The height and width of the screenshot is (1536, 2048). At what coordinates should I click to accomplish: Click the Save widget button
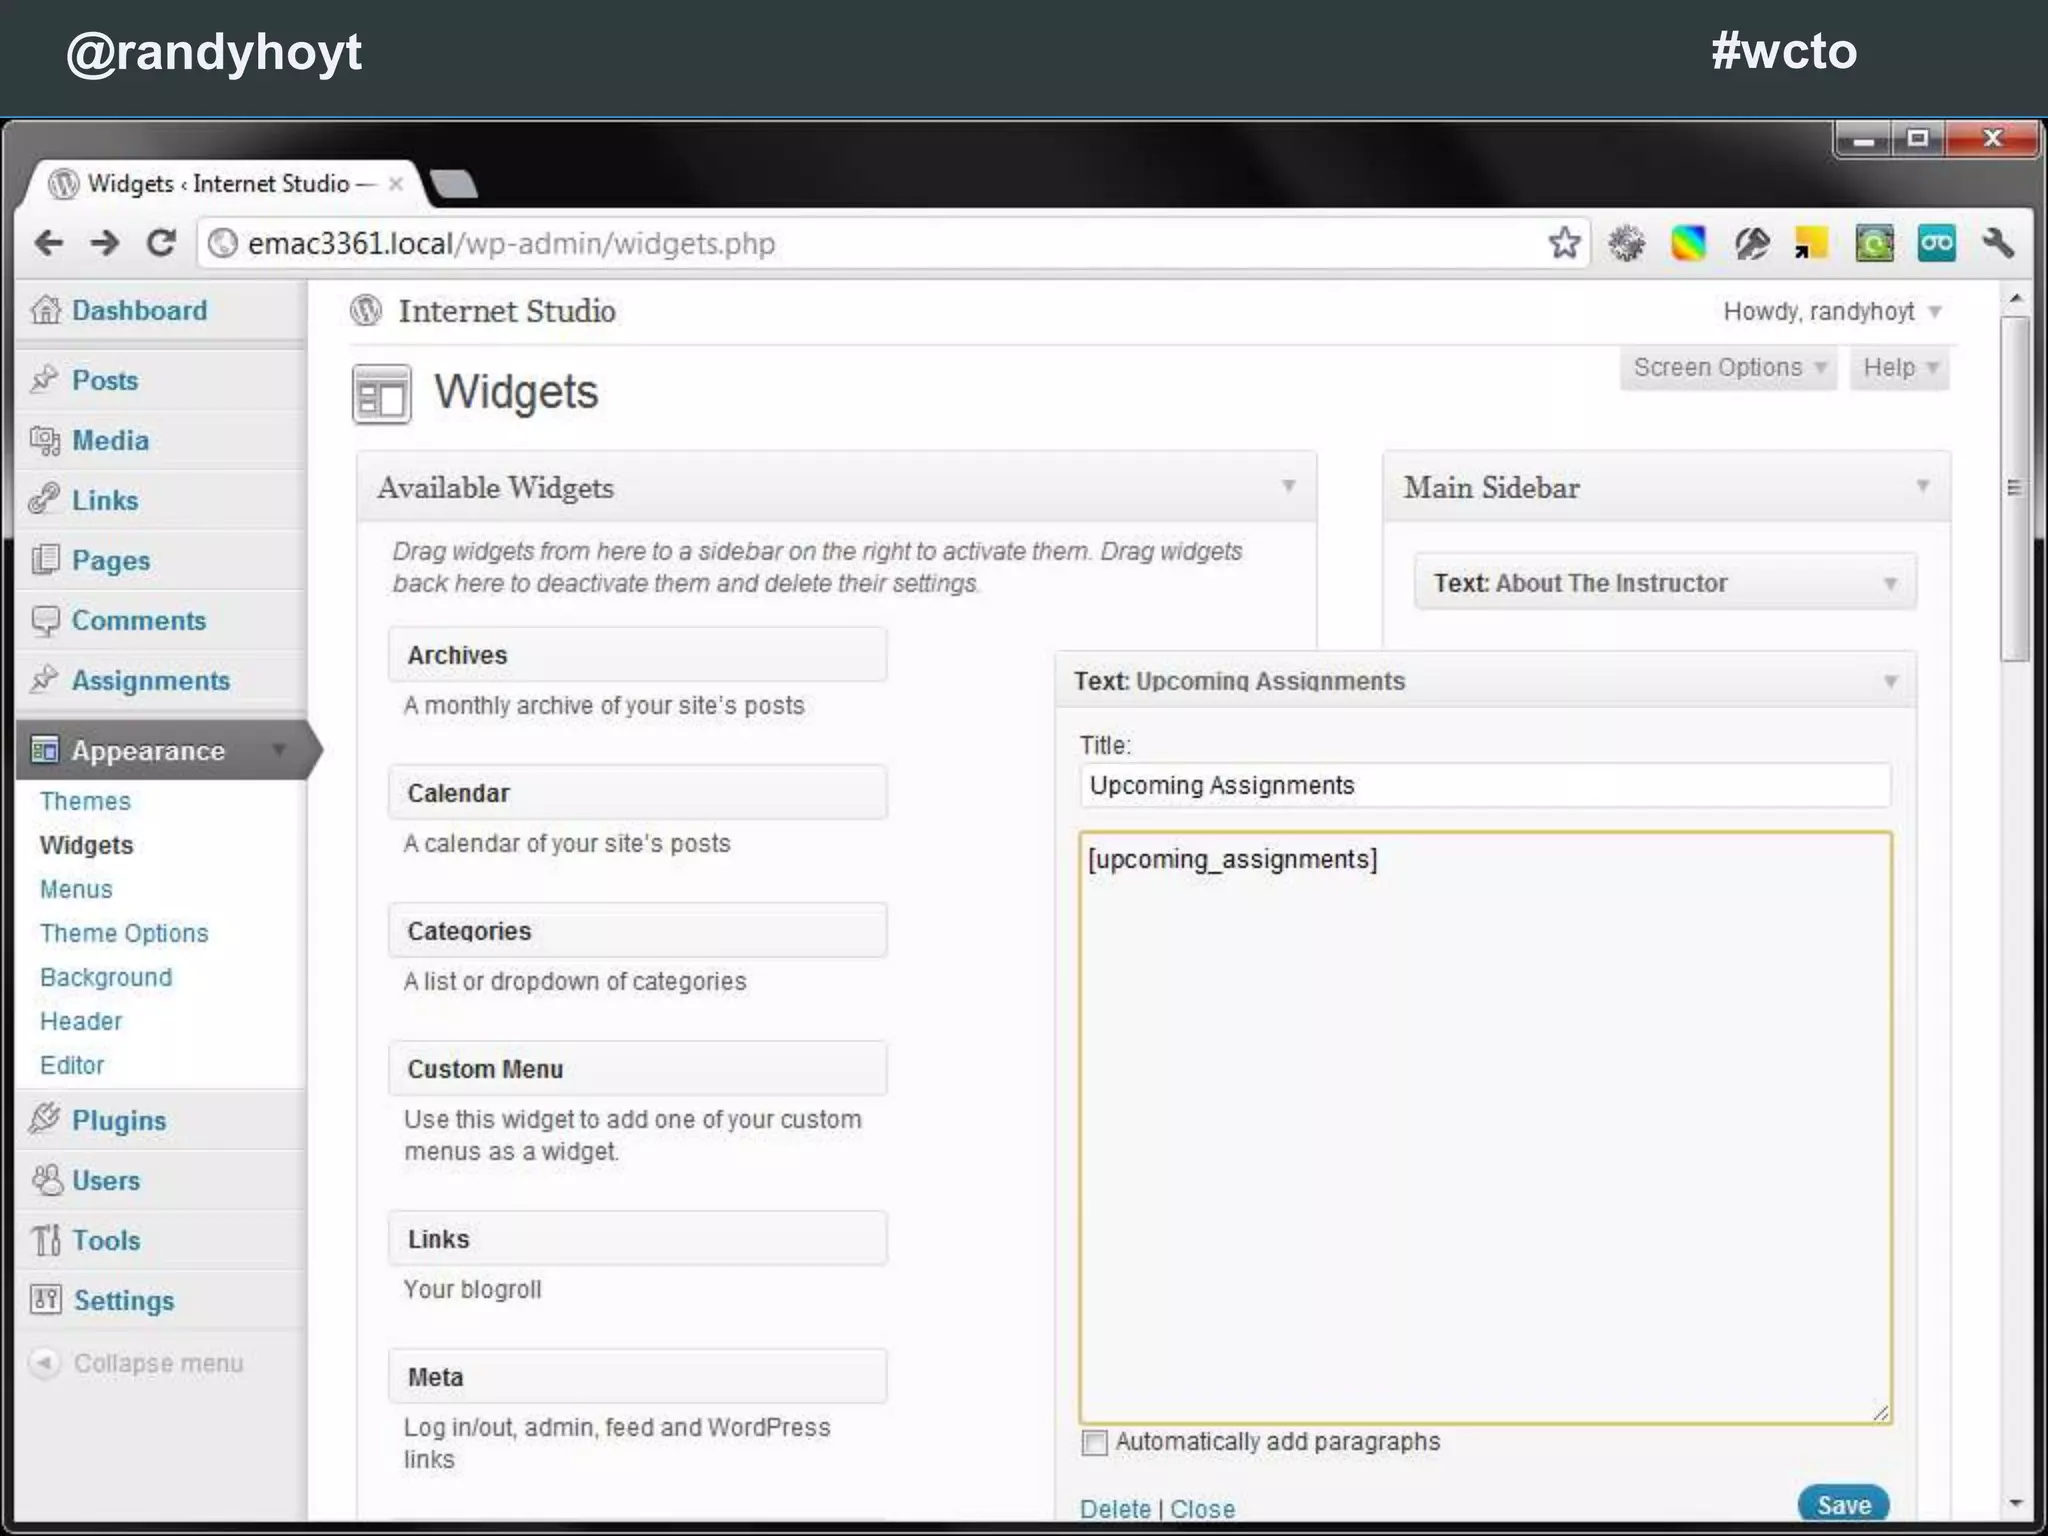[x=1843, y=1505]
